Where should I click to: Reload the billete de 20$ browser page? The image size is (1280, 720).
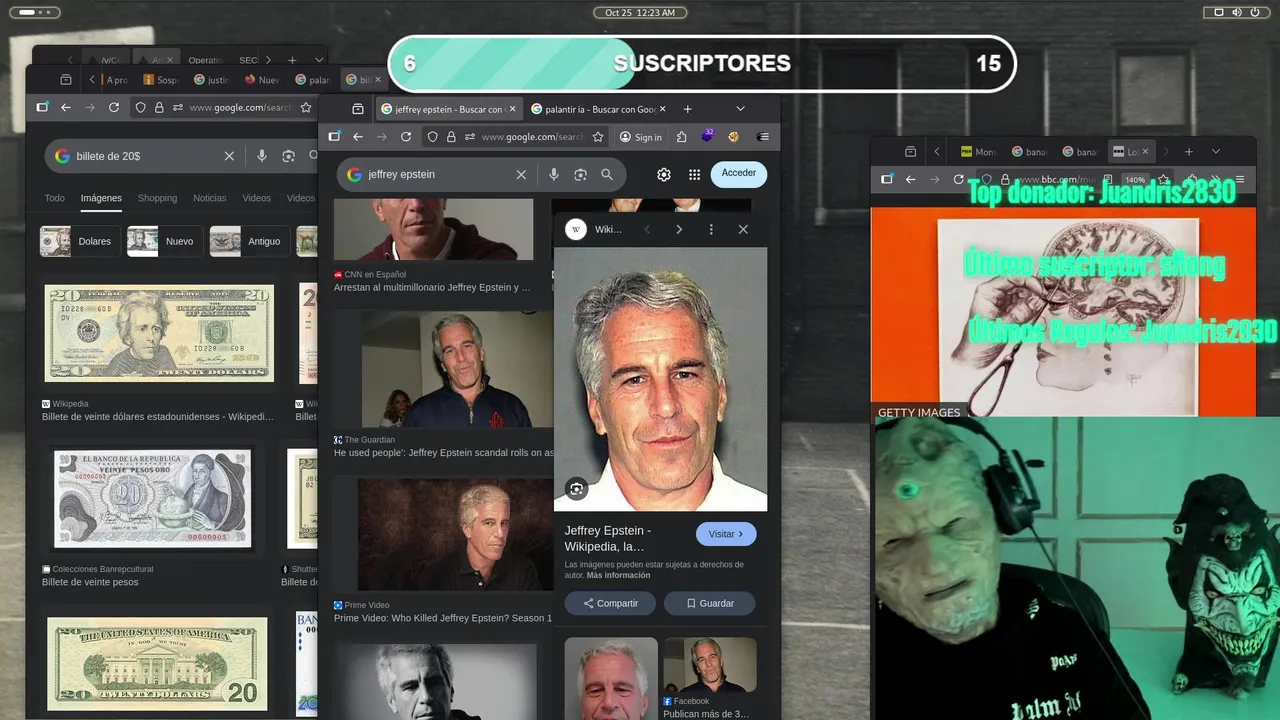114,107
